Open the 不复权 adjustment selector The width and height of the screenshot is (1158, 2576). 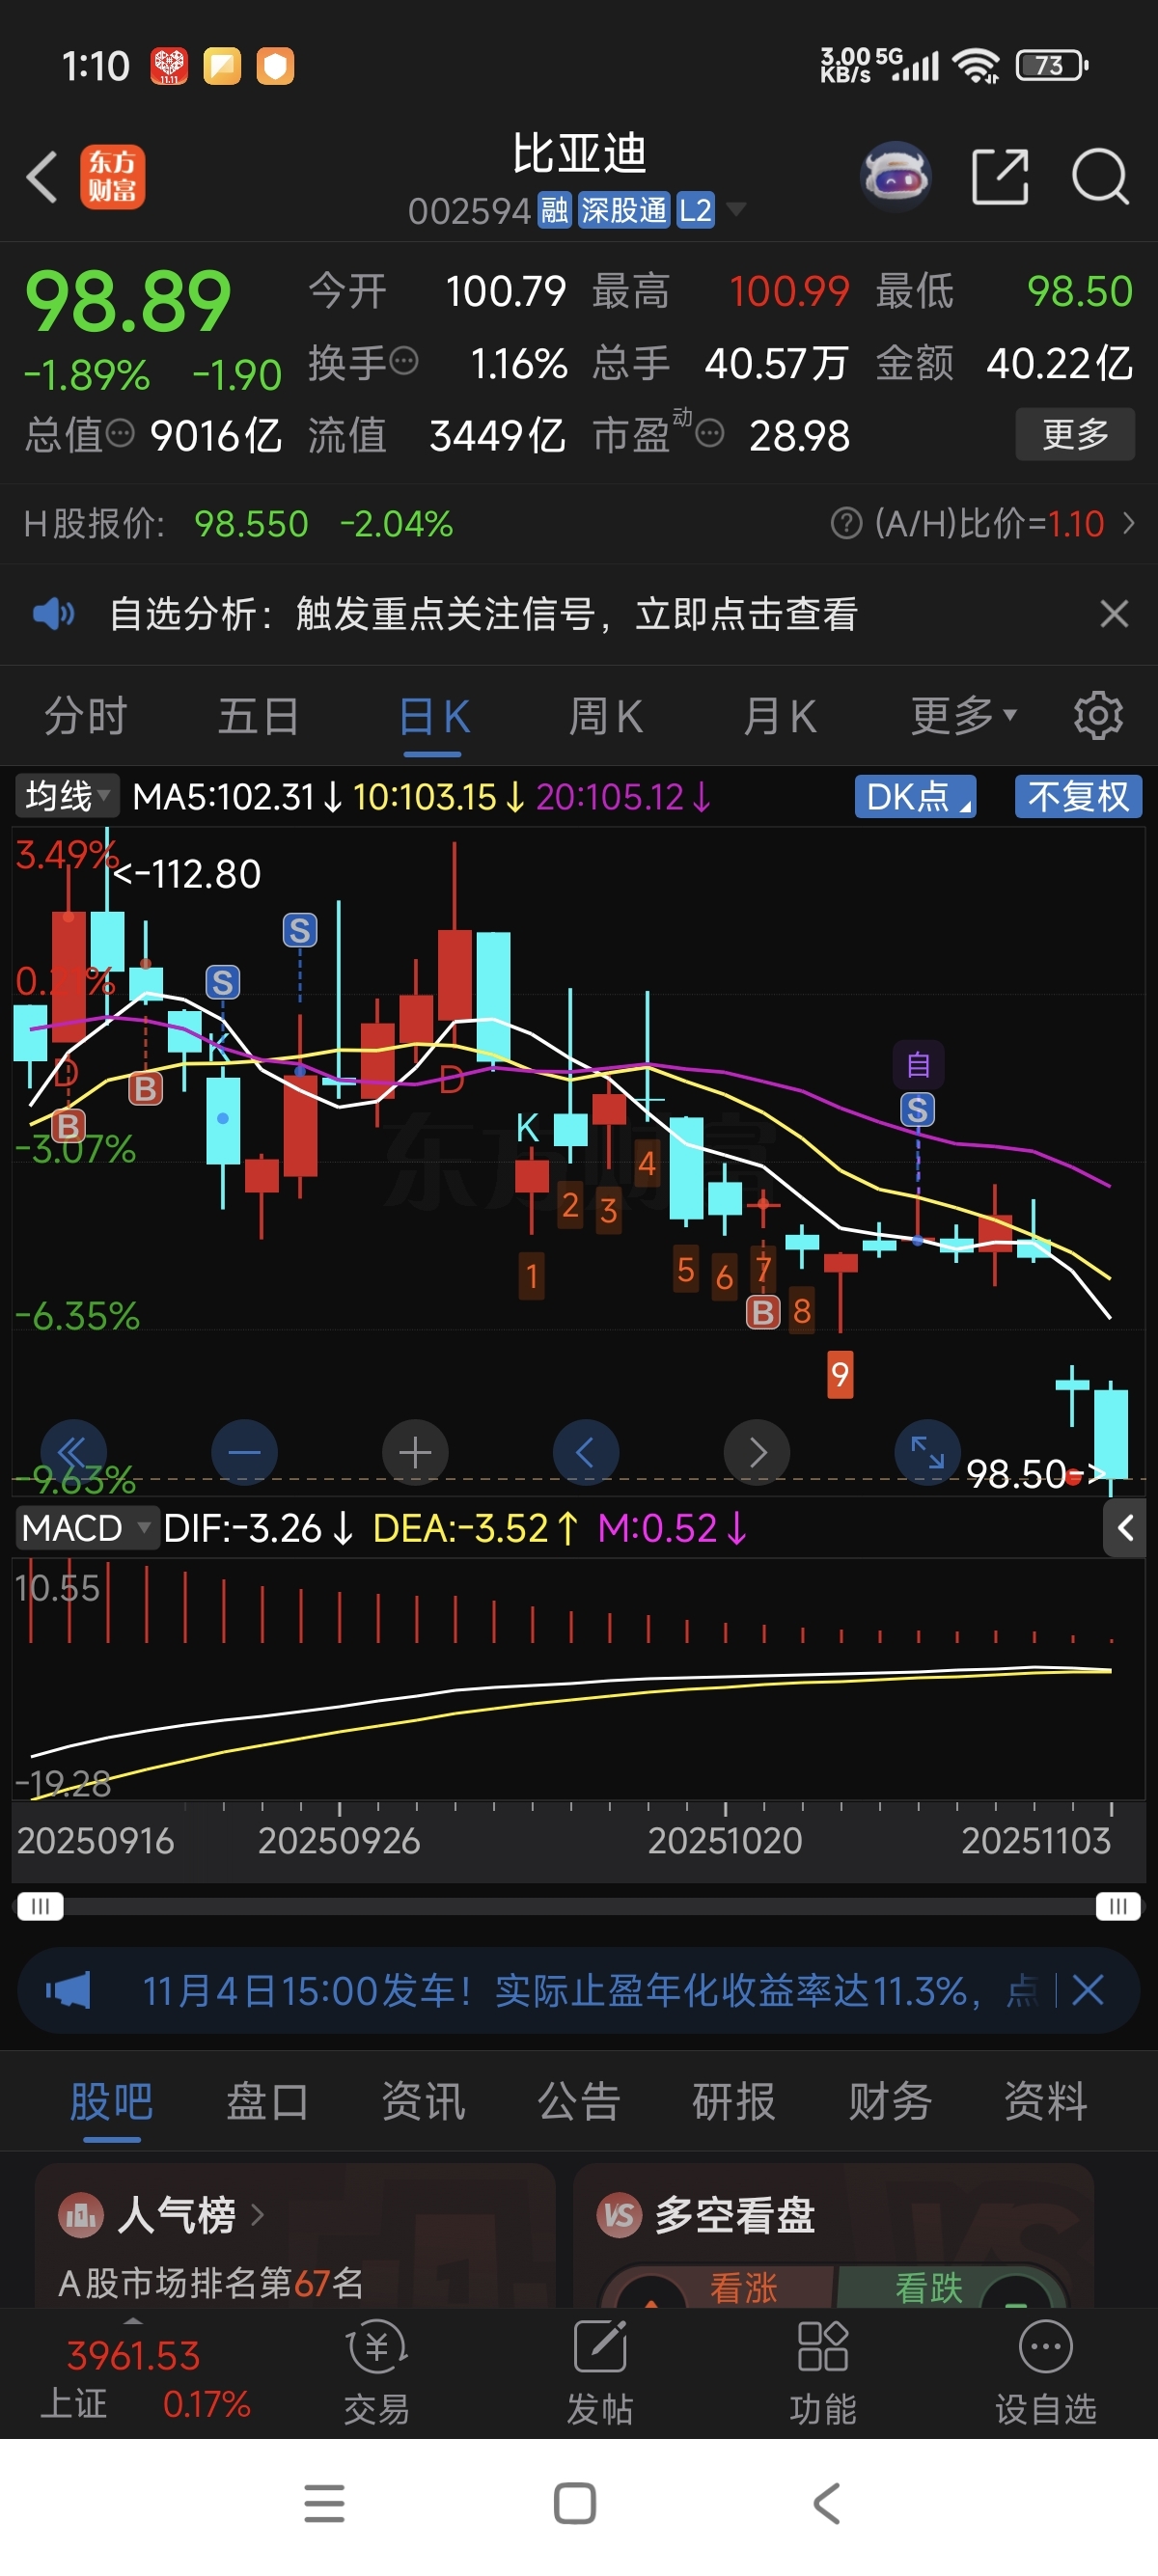[x=1078, y=796]
